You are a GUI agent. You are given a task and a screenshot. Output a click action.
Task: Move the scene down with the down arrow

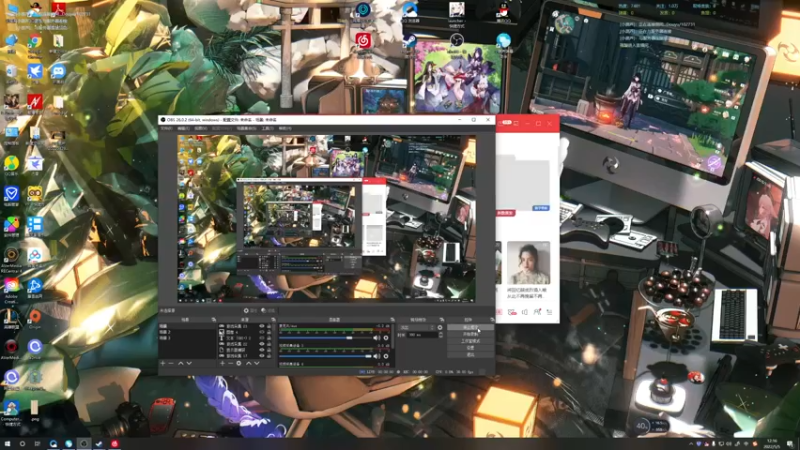click(x=189, y=363)
